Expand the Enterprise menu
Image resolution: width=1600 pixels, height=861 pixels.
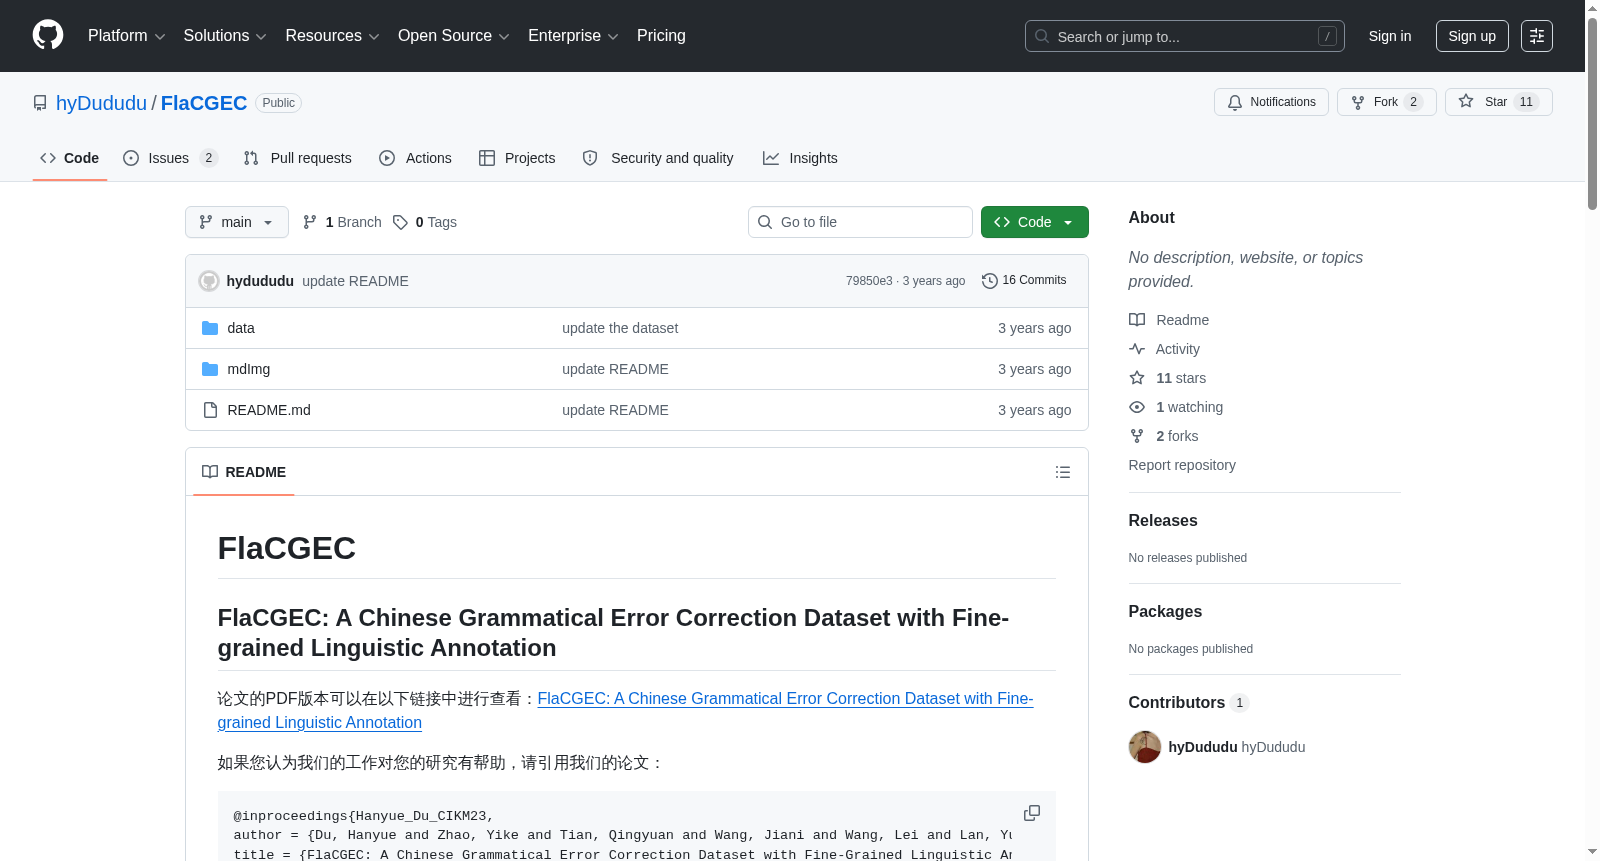pyautogui.click(x=573, y=36)
